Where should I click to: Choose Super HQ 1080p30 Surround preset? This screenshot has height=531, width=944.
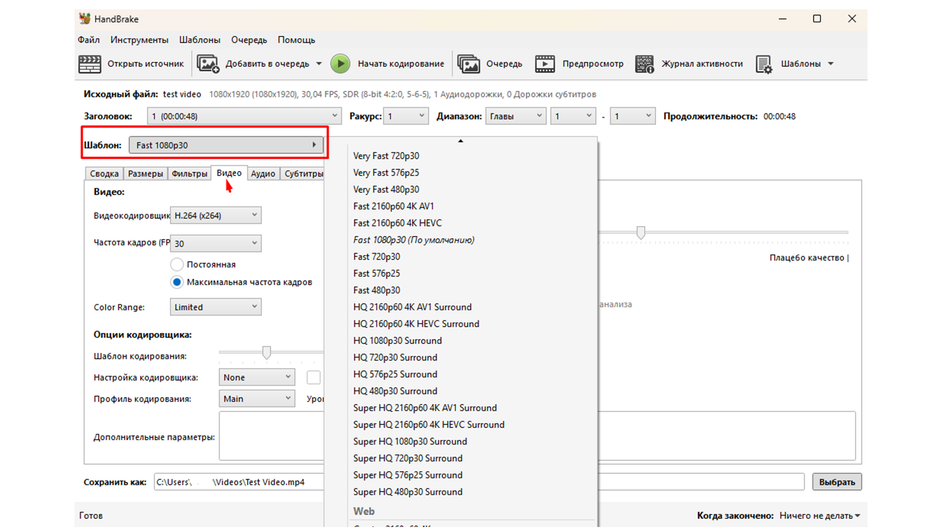click(410, 442)
